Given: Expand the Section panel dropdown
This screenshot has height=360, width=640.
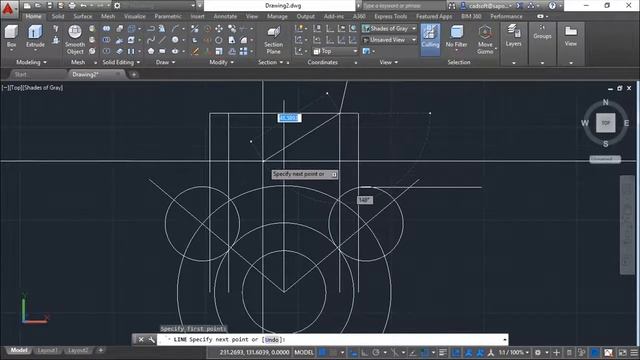Looking at the screenshot, I should pos(271,62).
